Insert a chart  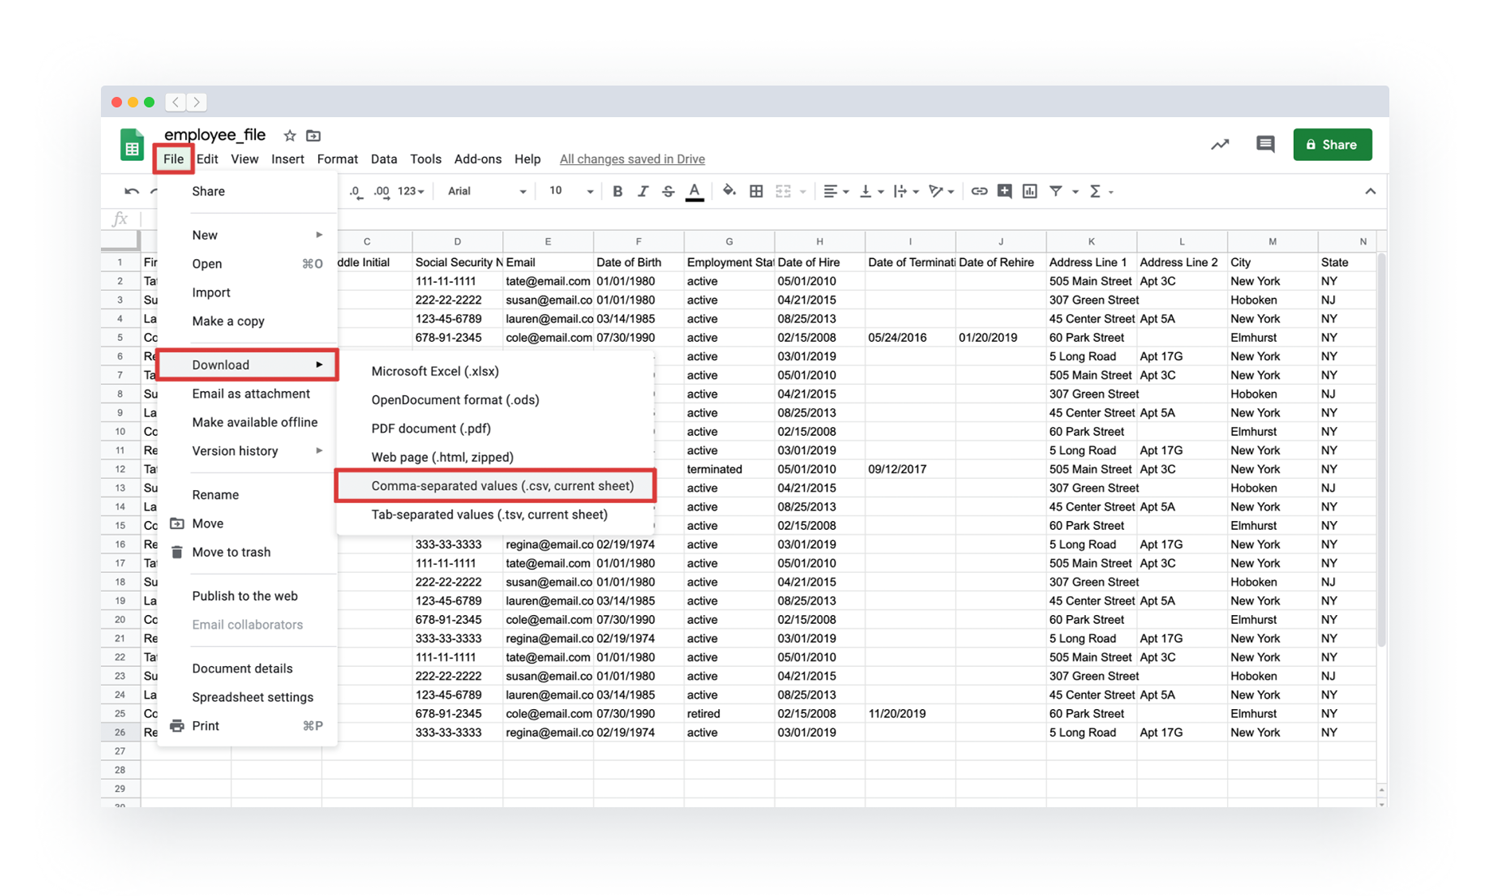point(1030,191)
